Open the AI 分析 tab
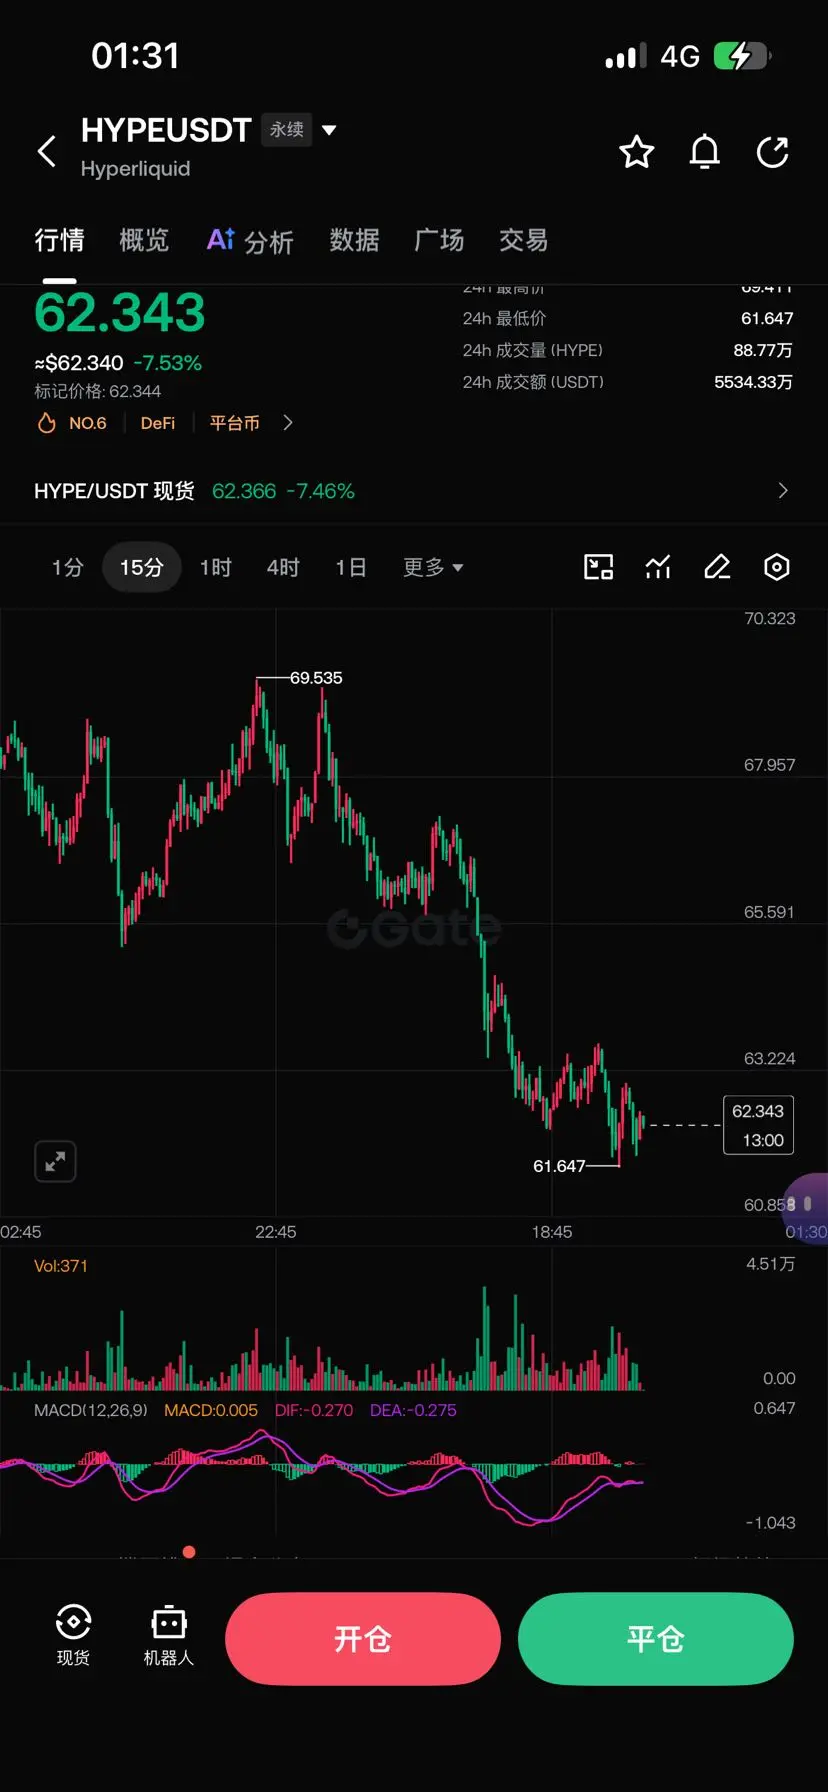 click(x=250, y=240)
